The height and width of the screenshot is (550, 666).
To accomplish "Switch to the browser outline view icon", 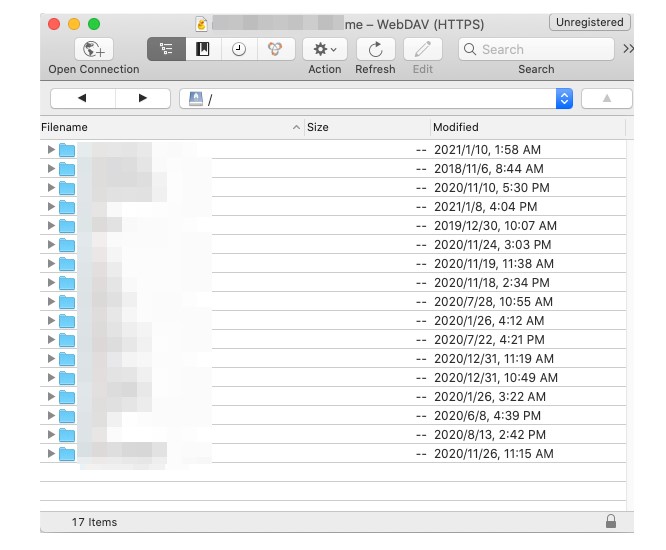I will (x=166, y=49).
